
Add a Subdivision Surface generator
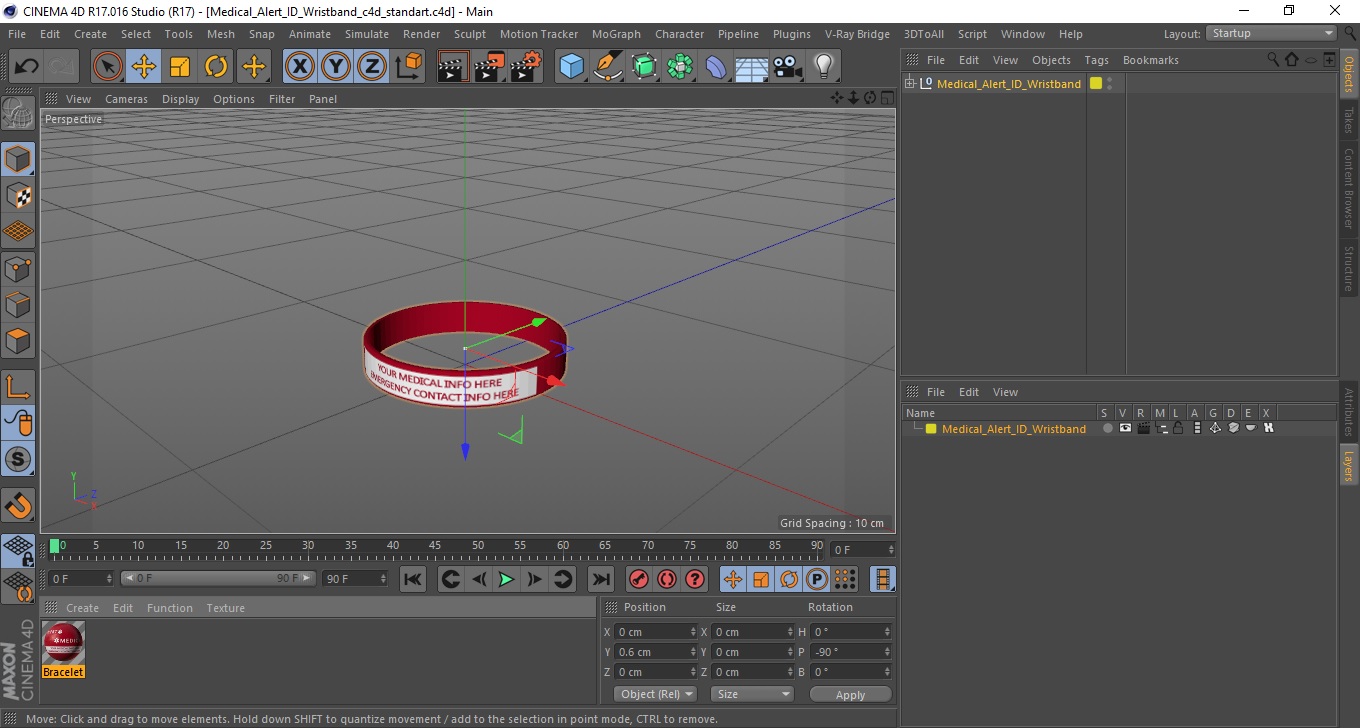(644, 67)
